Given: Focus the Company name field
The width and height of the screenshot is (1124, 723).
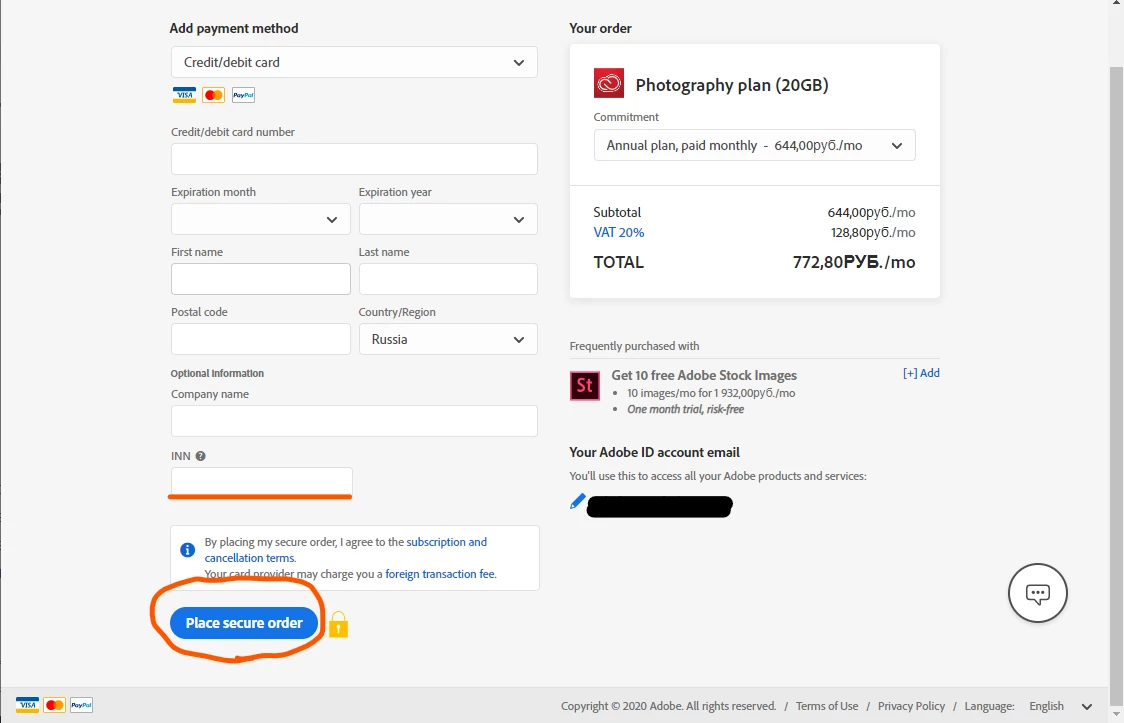Looking at the screenshot, I should (x=354, y=421).
